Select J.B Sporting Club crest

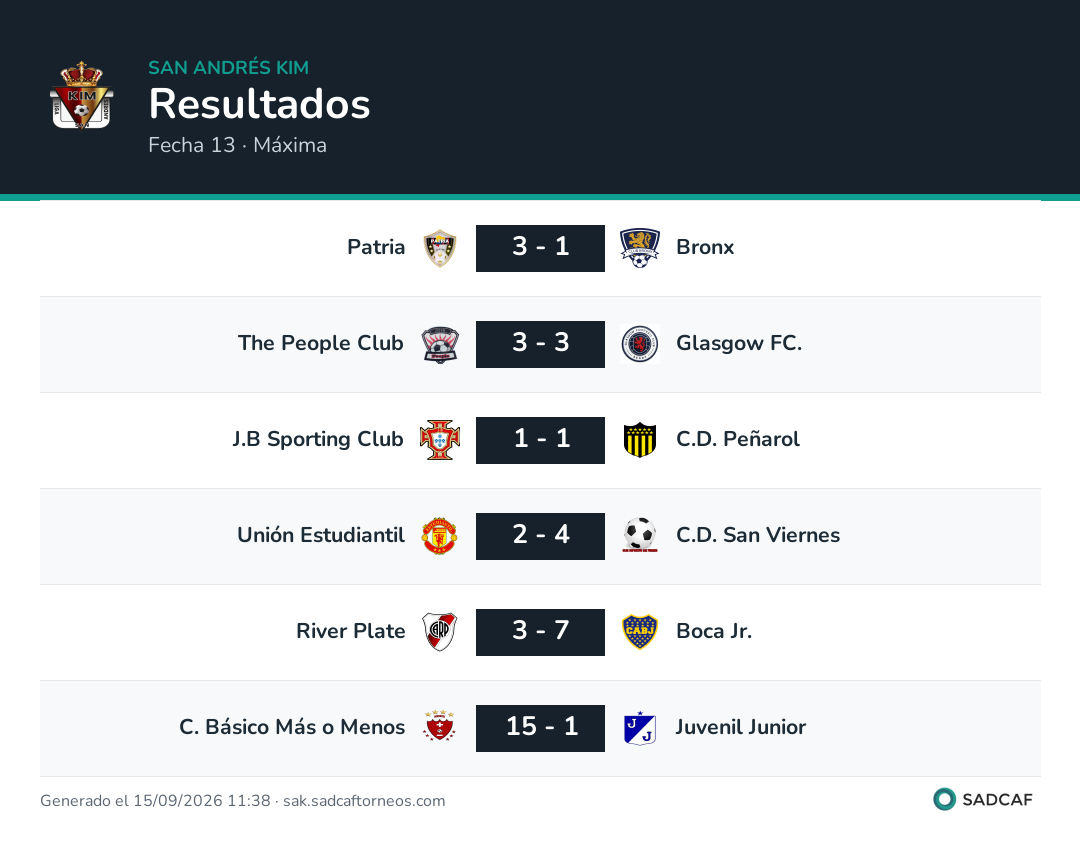439,440
